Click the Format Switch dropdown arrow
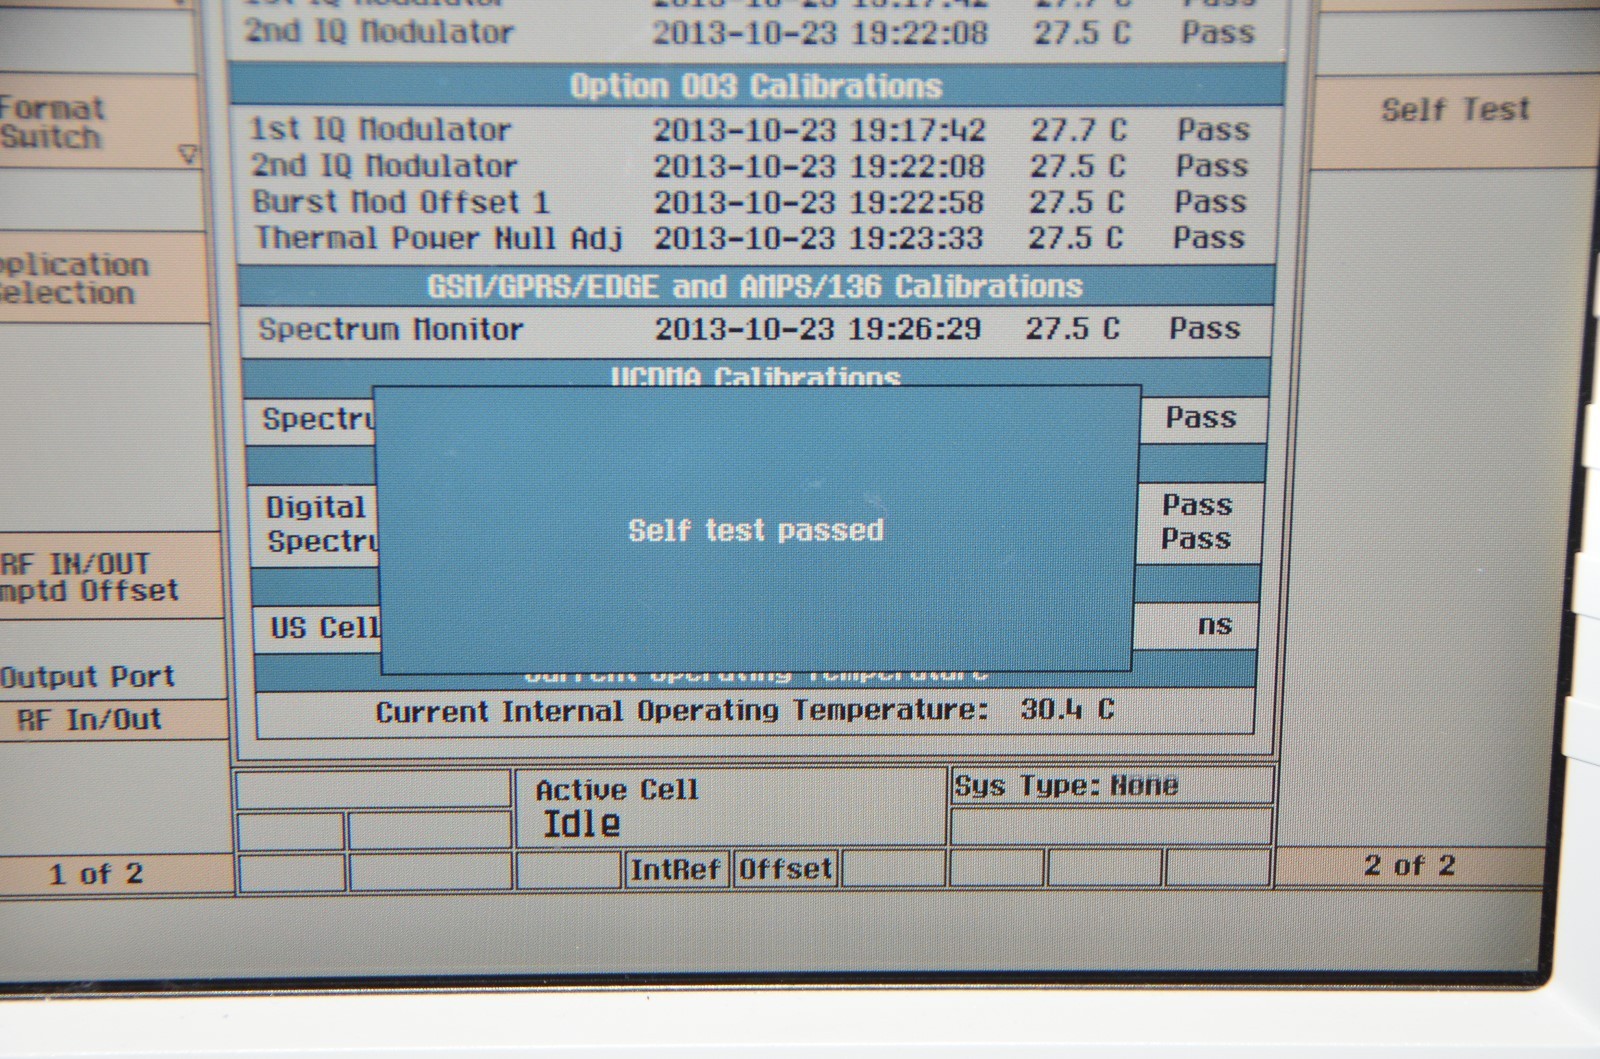This screenshot has width=1600, height=1059. tap(188, 155)
